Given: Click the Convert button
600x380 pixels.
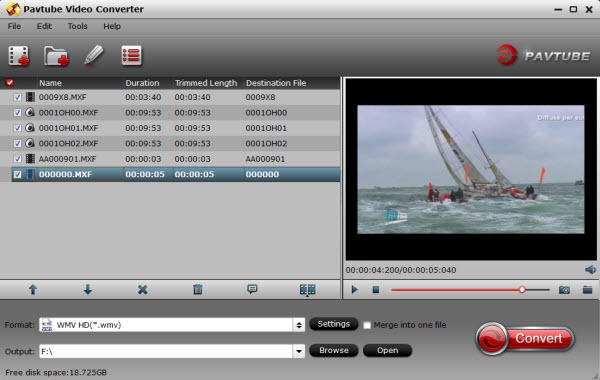Looking at the screenshot, I should click(x=525, y=339).
